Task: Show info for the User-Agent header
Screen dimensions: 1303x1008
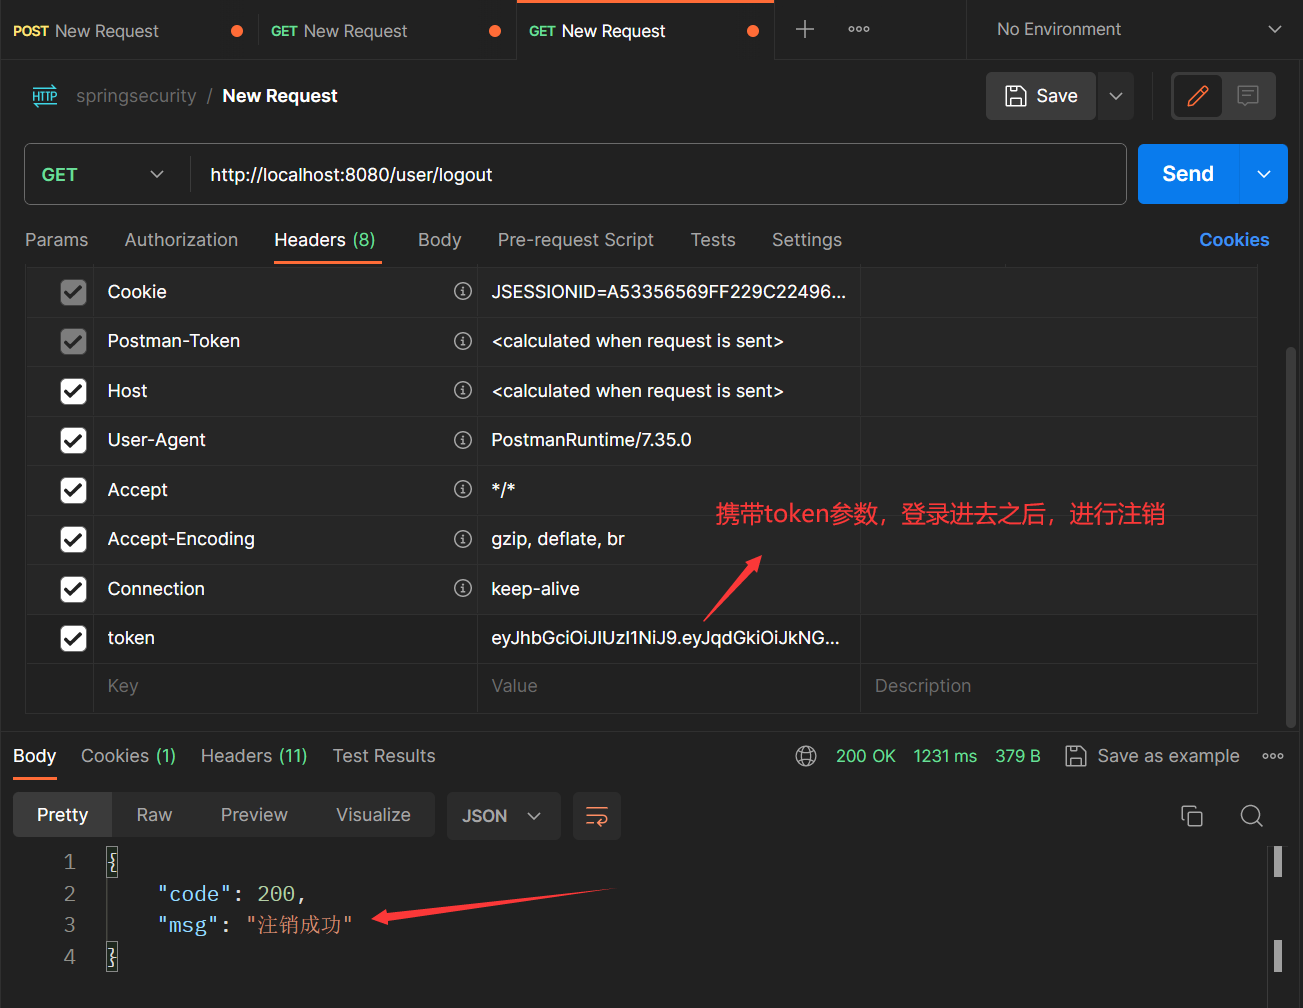Action: pyautogui.click(x=463, y=440)
